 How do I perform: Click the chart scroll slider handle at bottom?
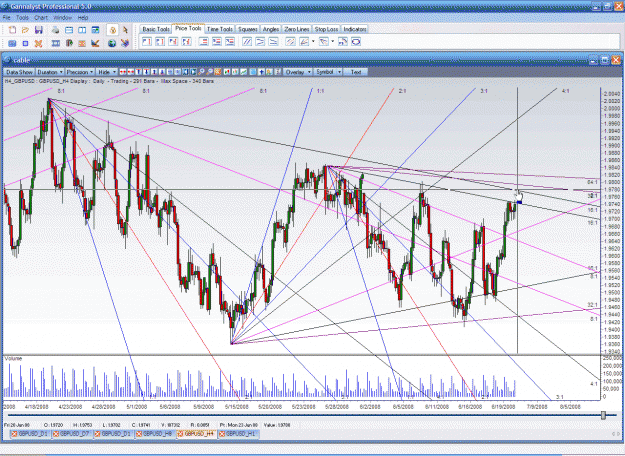tap(603, 415)
